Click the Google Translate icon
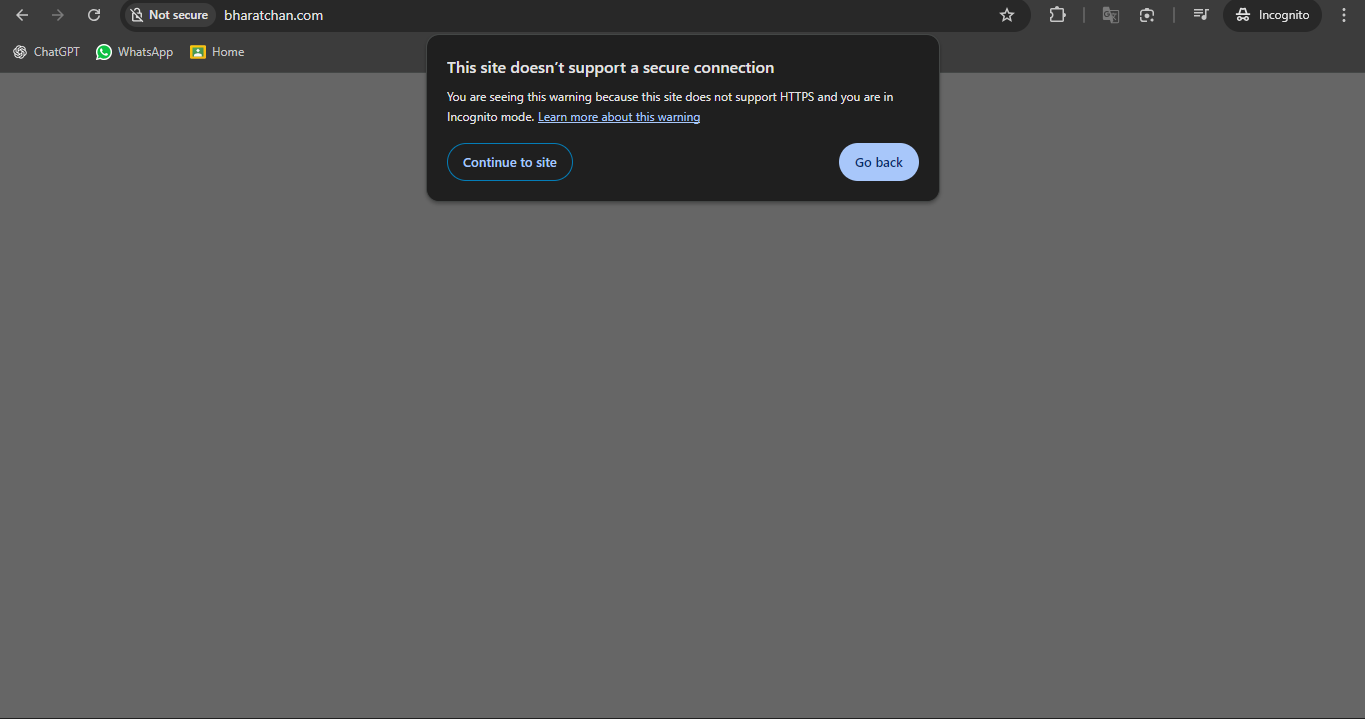This screenshot has height=719, width=1365. (x=1110, y=15)
